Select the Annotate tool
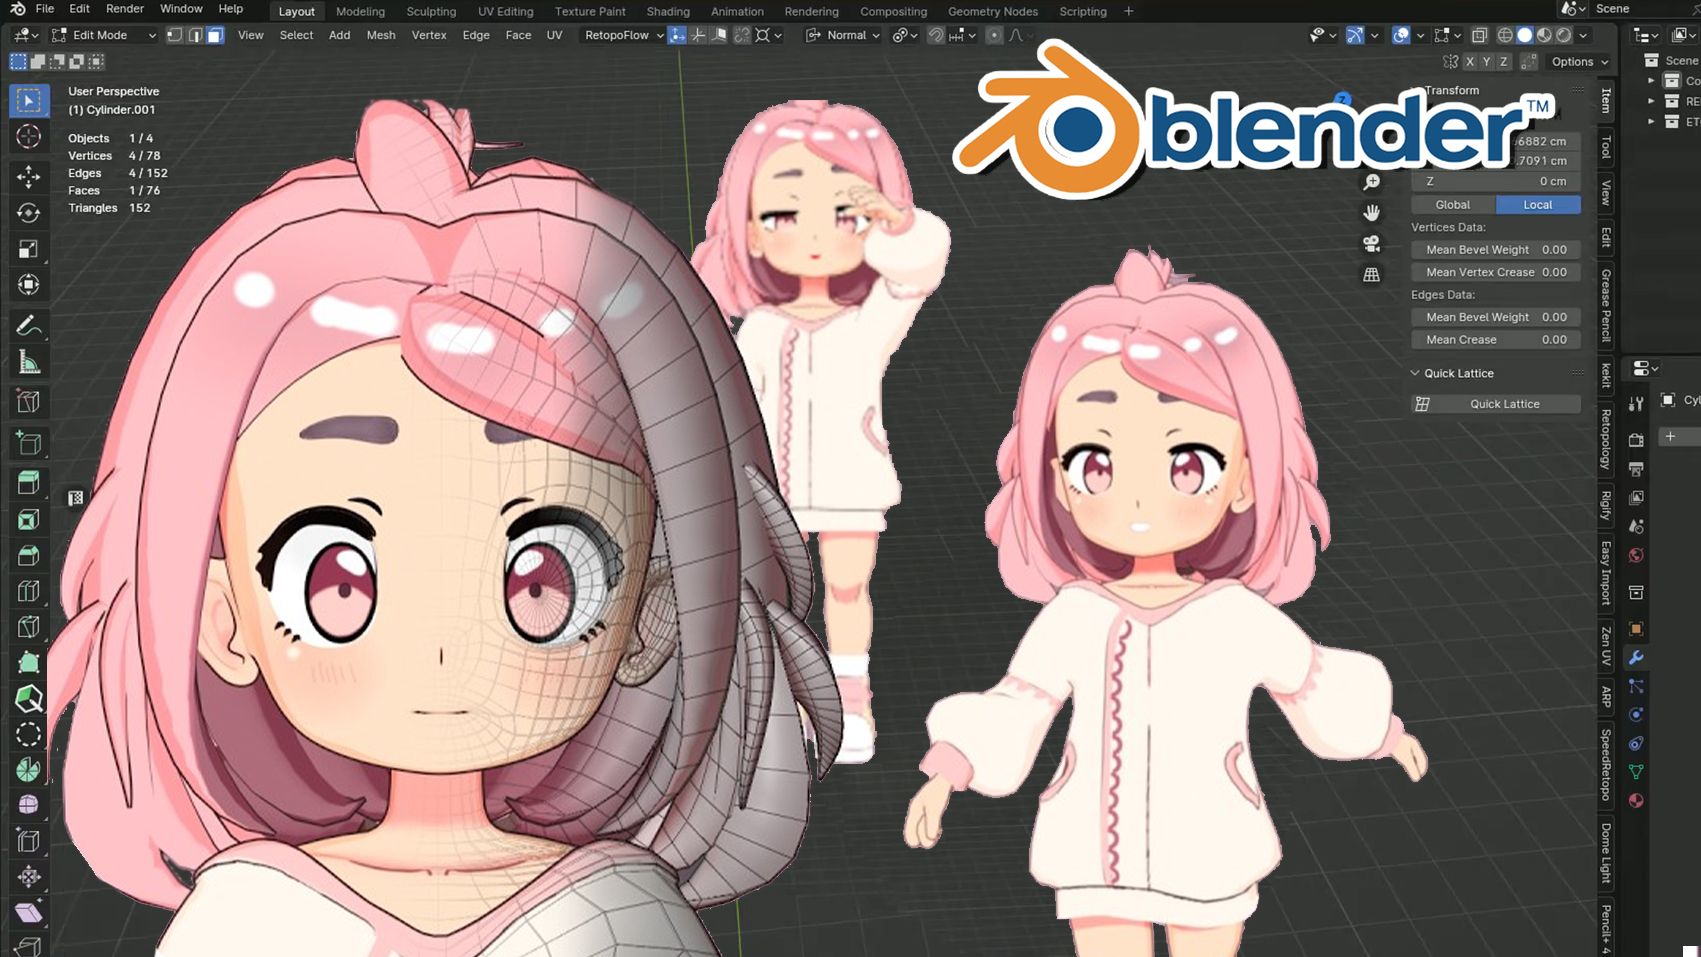Screen dimensions: 1701x957 click(x=29, y=323)
